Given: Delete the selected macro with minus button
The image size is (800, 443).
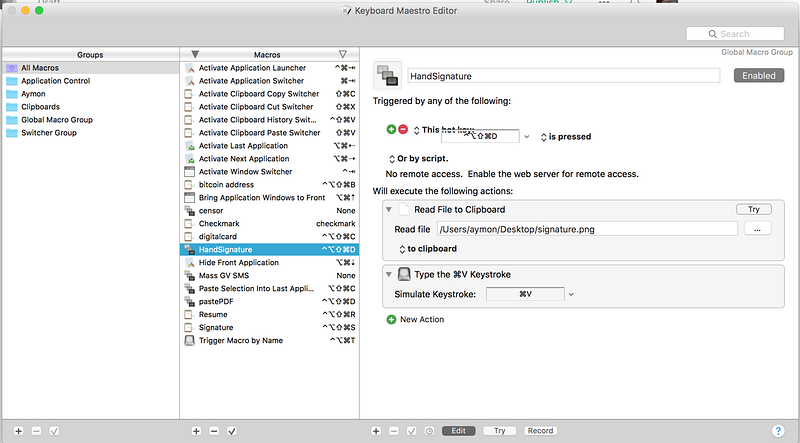Looking at the screenshot, I should pyautogui.click(x=214, y=431).
